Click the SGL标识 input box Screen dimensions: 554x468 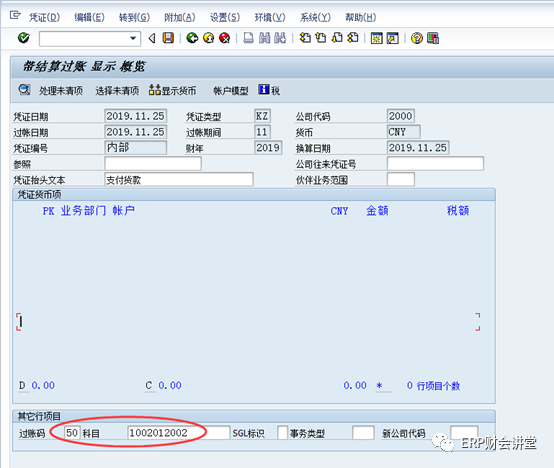coord(282,433)
